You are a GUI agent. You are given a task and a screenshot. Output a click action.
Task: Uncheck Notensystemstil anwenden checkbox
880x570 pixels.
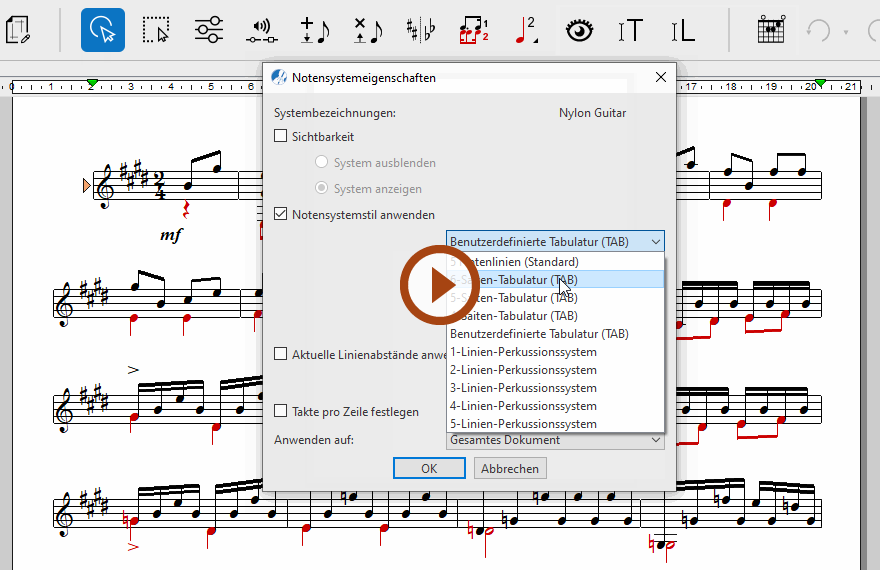281,214
